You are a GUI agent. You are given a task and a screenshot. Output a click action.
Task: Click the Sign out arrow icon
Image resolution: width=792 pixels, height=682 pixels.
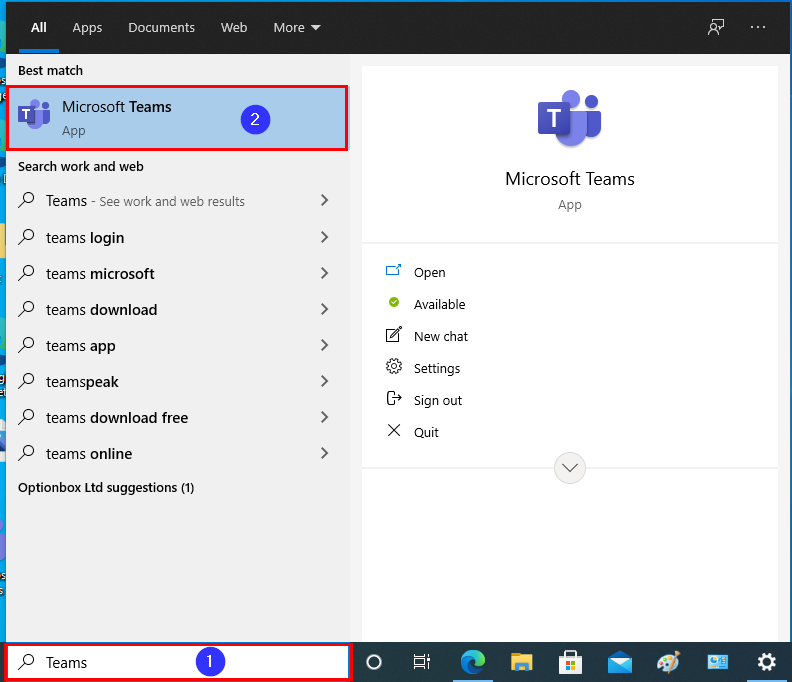coord(393,398)
